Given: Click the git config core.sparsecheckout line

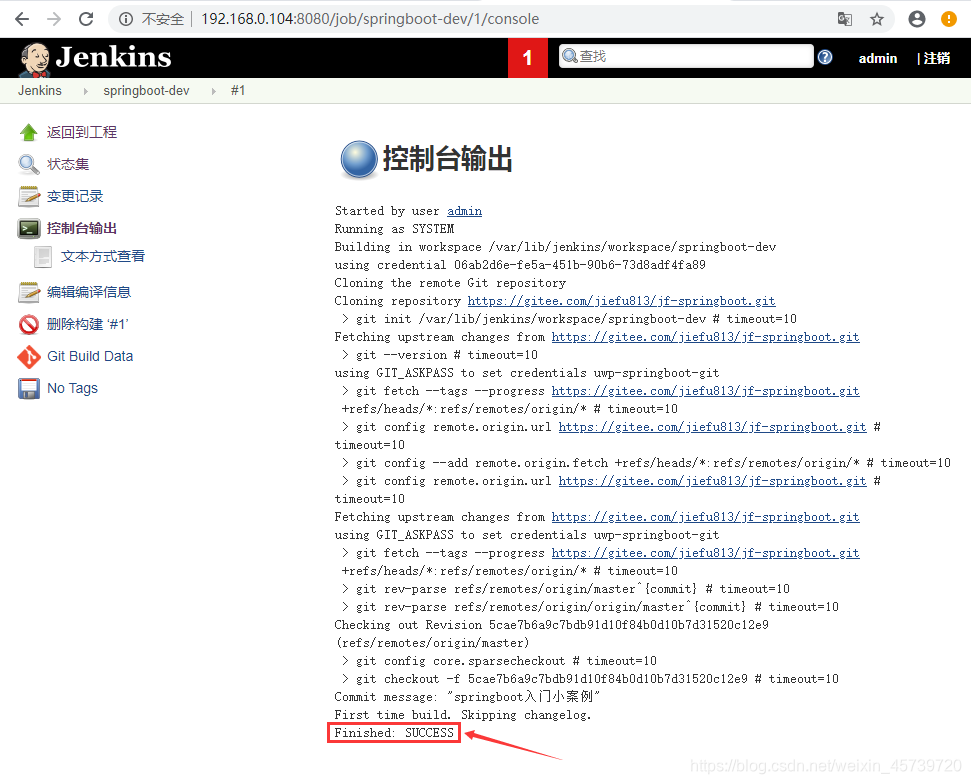Looking at the screenshot, I should pos(499,661).
